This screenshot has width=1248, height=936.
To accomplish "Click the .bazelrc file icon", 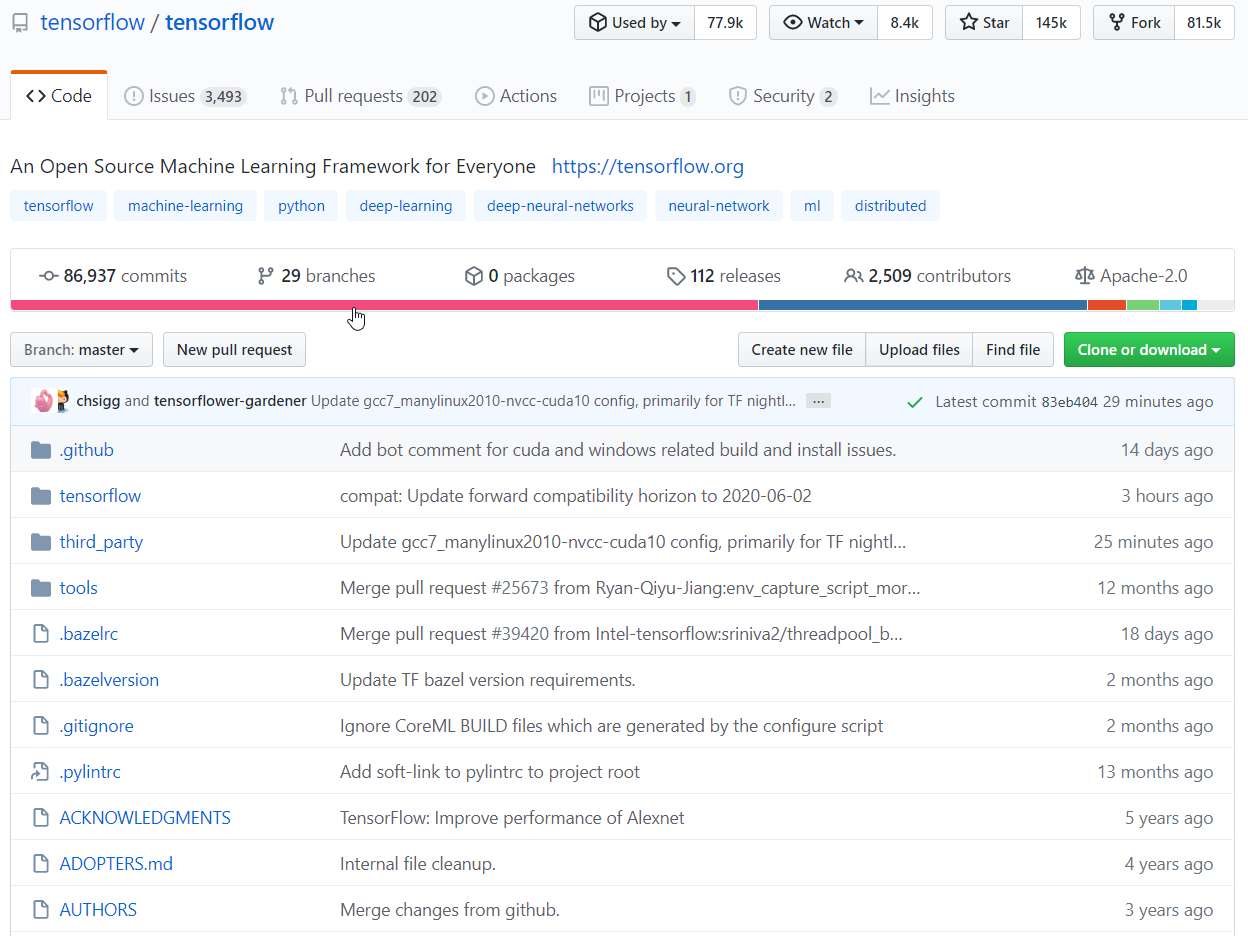I will (x=41, y=634).
